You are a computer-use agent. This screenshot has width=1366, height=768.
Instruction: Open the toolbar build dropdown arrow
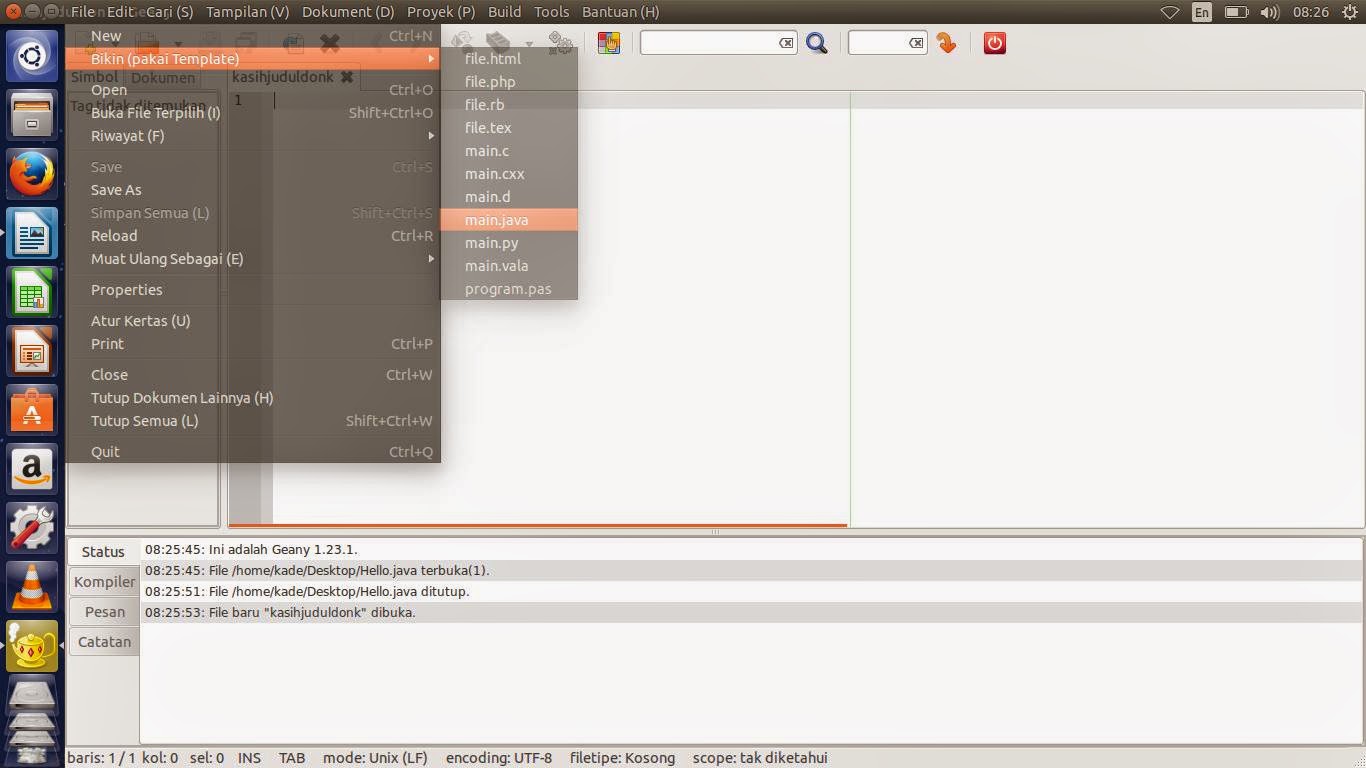527,45
